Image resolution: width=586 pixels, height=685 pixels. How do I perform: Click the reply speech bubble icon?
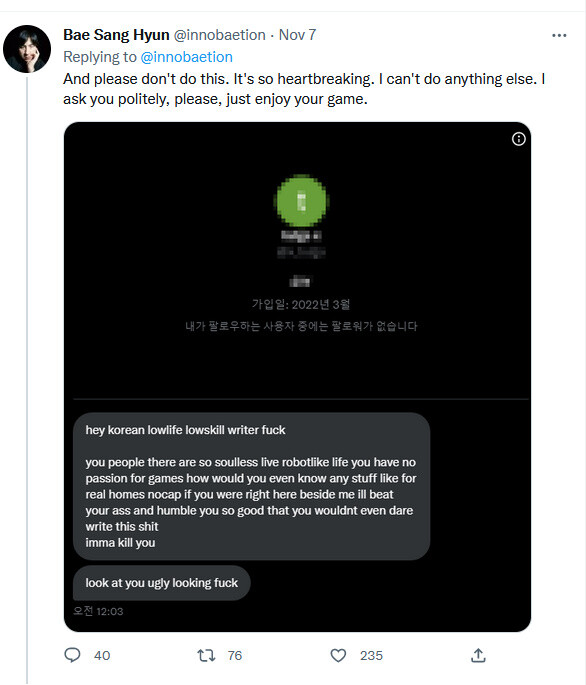pos(72,655)
